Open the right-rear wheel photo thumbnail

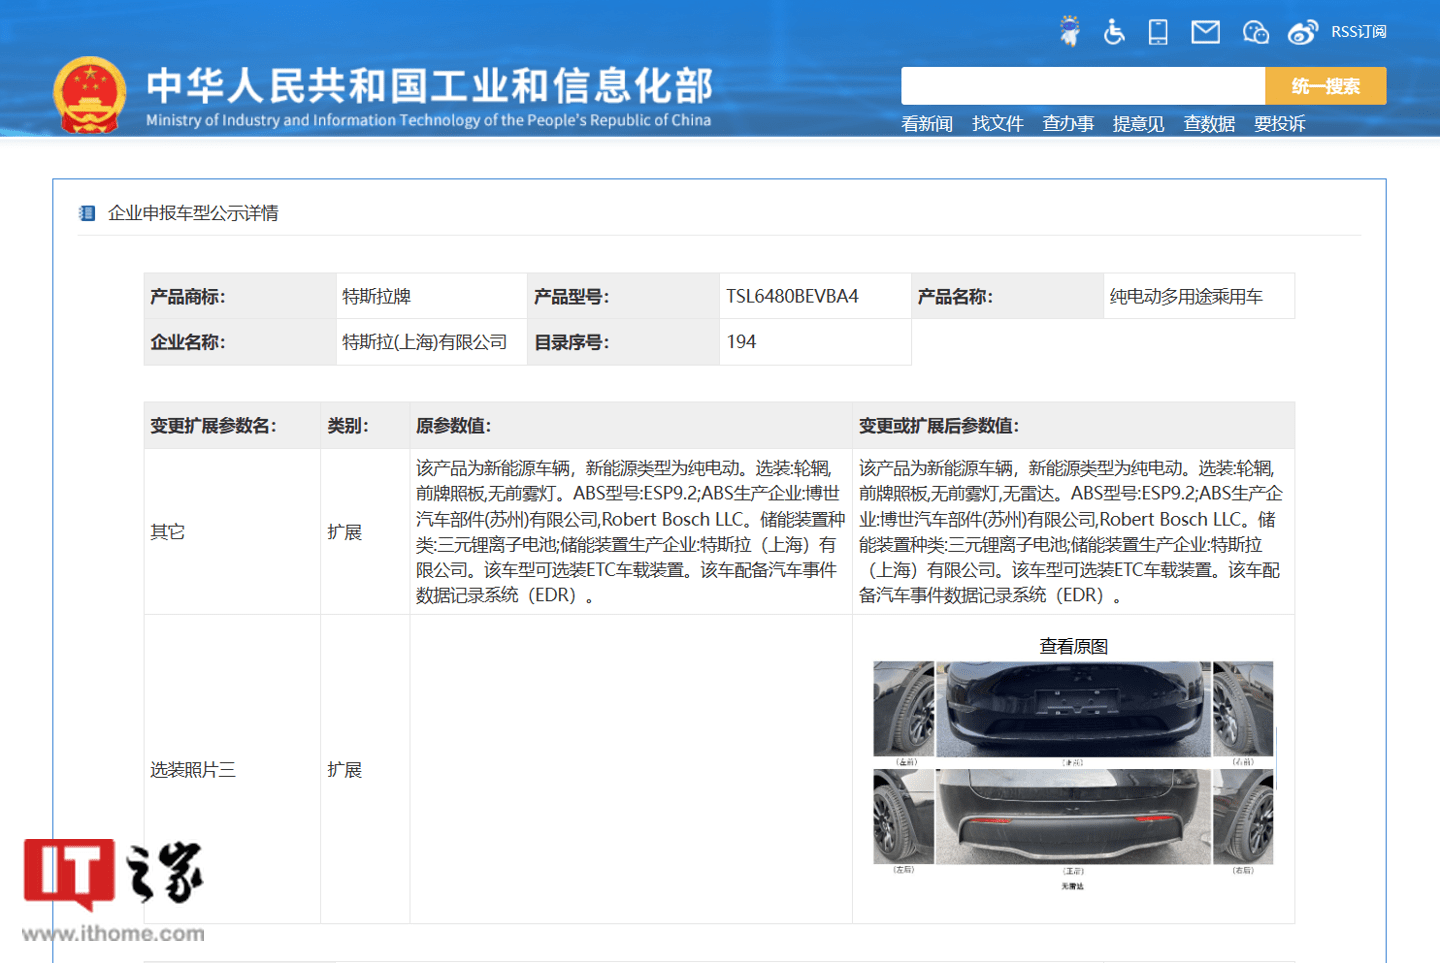1243,816
